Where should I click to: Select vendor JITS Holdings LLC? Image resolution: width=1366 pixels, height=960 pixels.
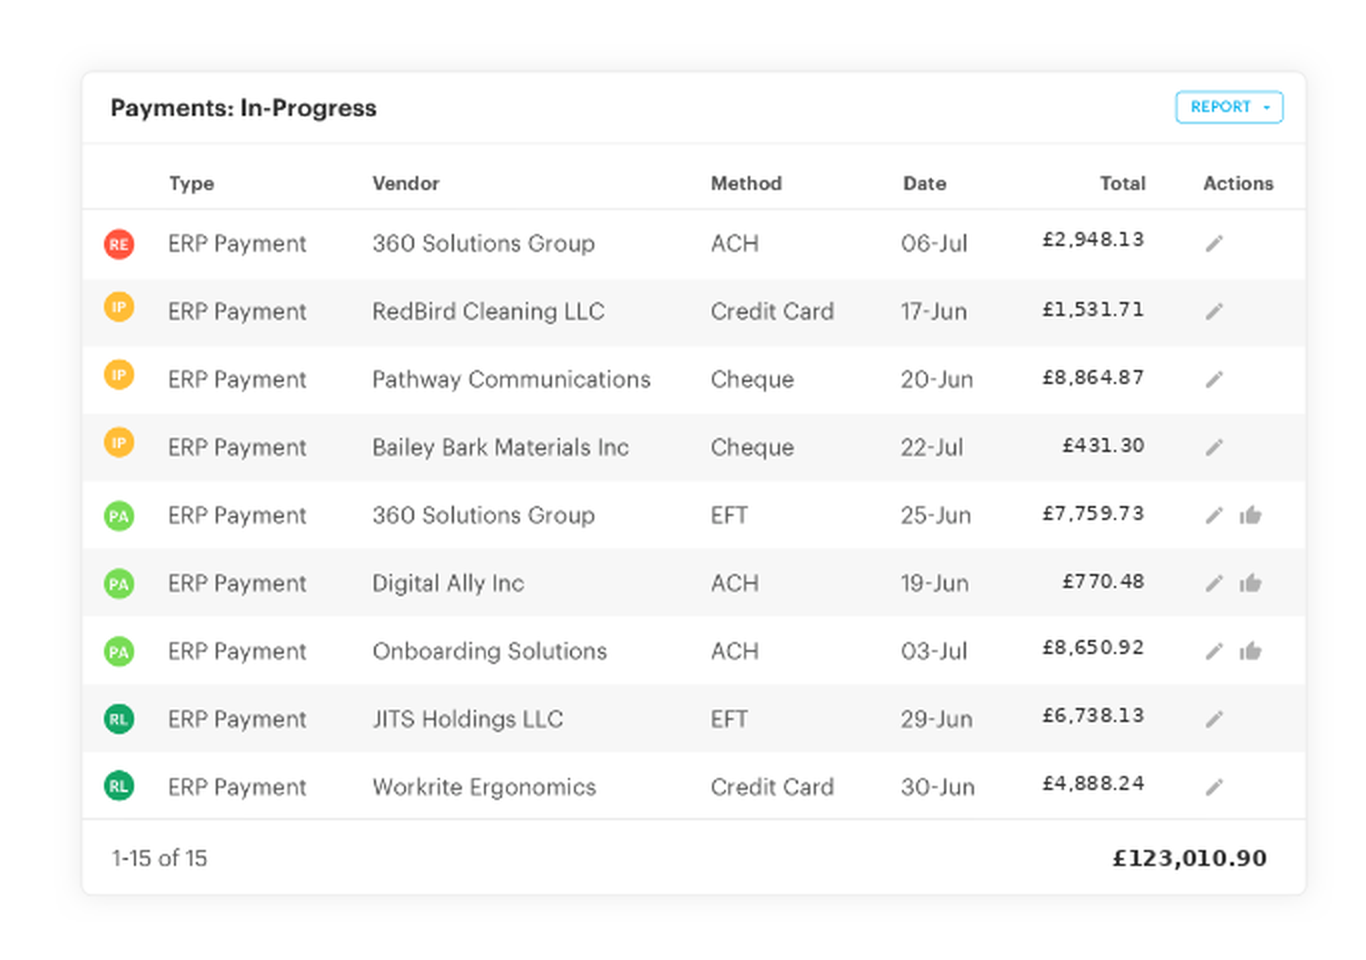coord(467,719)
